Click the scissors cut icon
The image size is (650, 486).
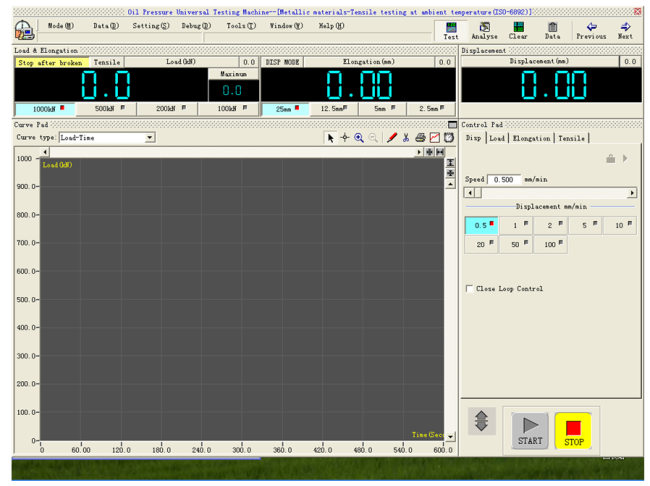point(406,138)
